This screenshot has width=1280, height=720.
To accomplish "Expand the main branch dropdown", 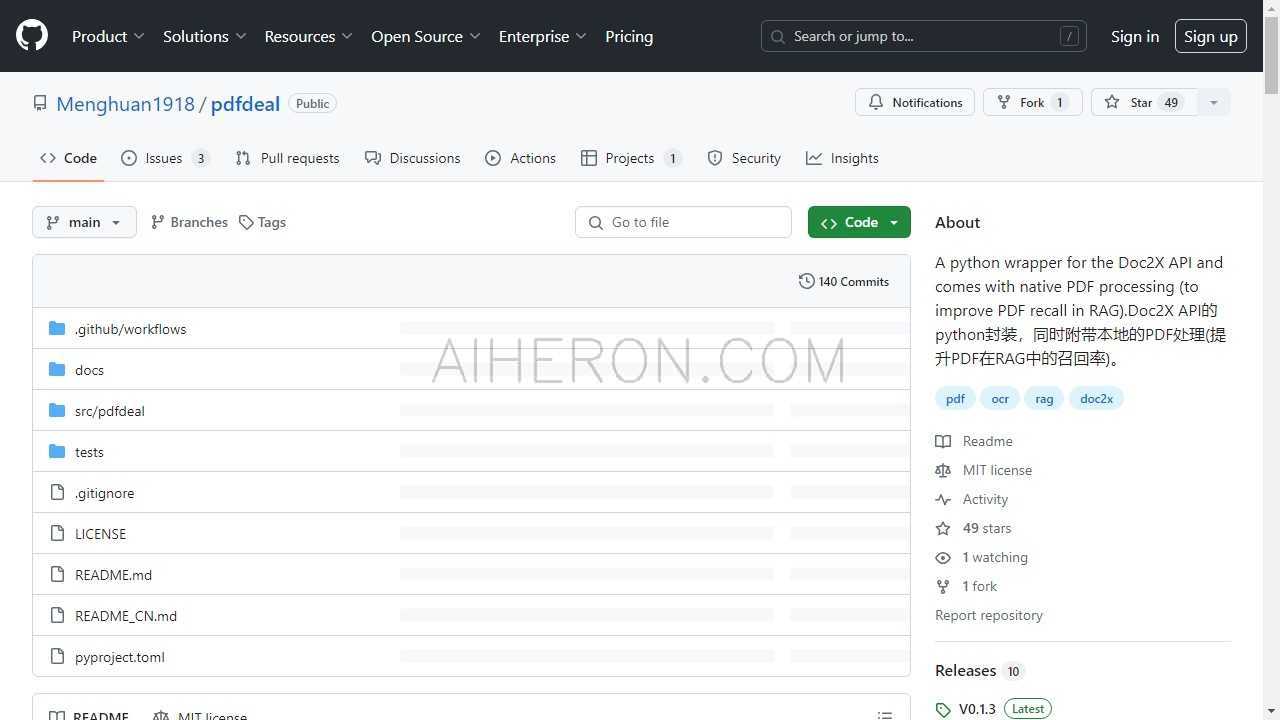I will 84,222.
